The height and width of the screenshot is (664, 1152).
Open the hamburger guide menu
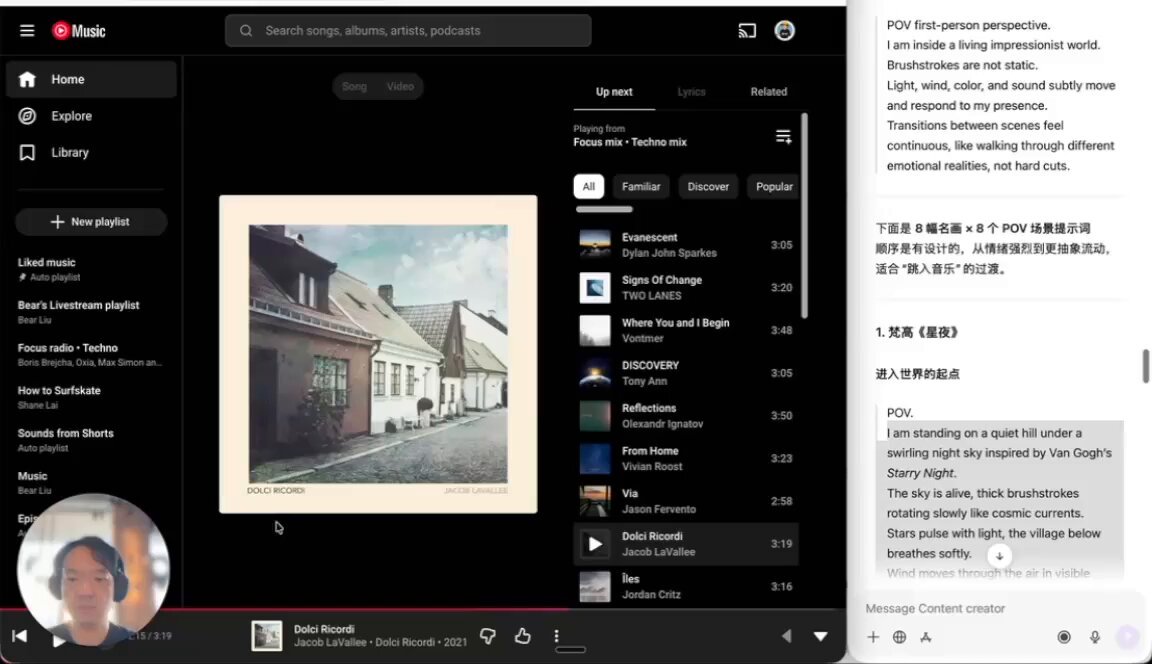point(27,31)
